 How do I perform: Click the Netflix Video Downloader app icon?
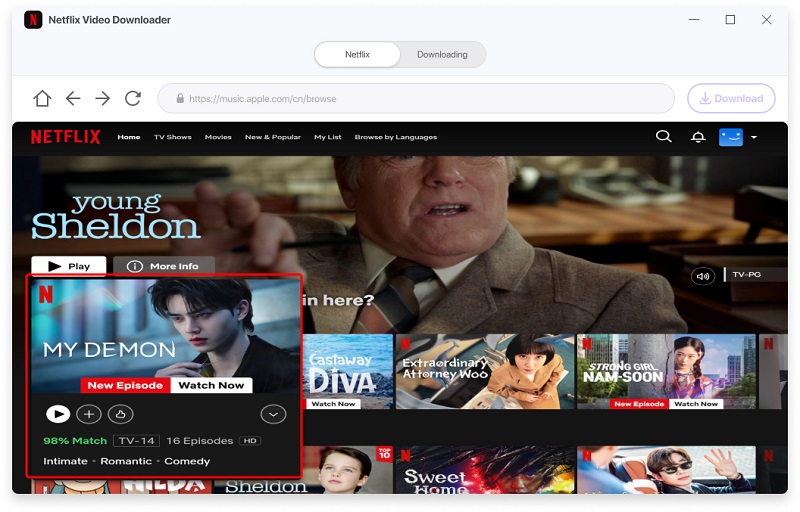coord(33,20)
